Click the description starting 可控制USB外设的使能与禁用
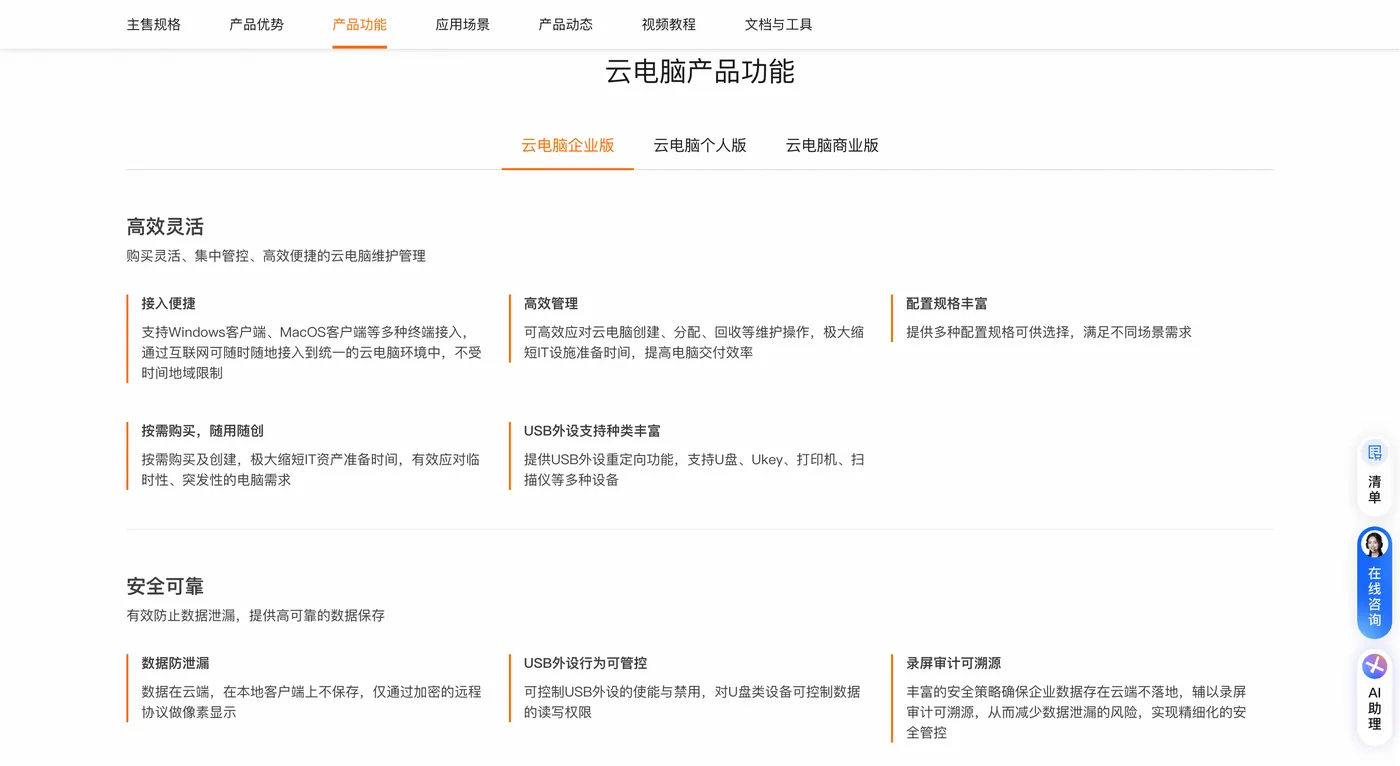1400x766 pixels. [692, 702]
